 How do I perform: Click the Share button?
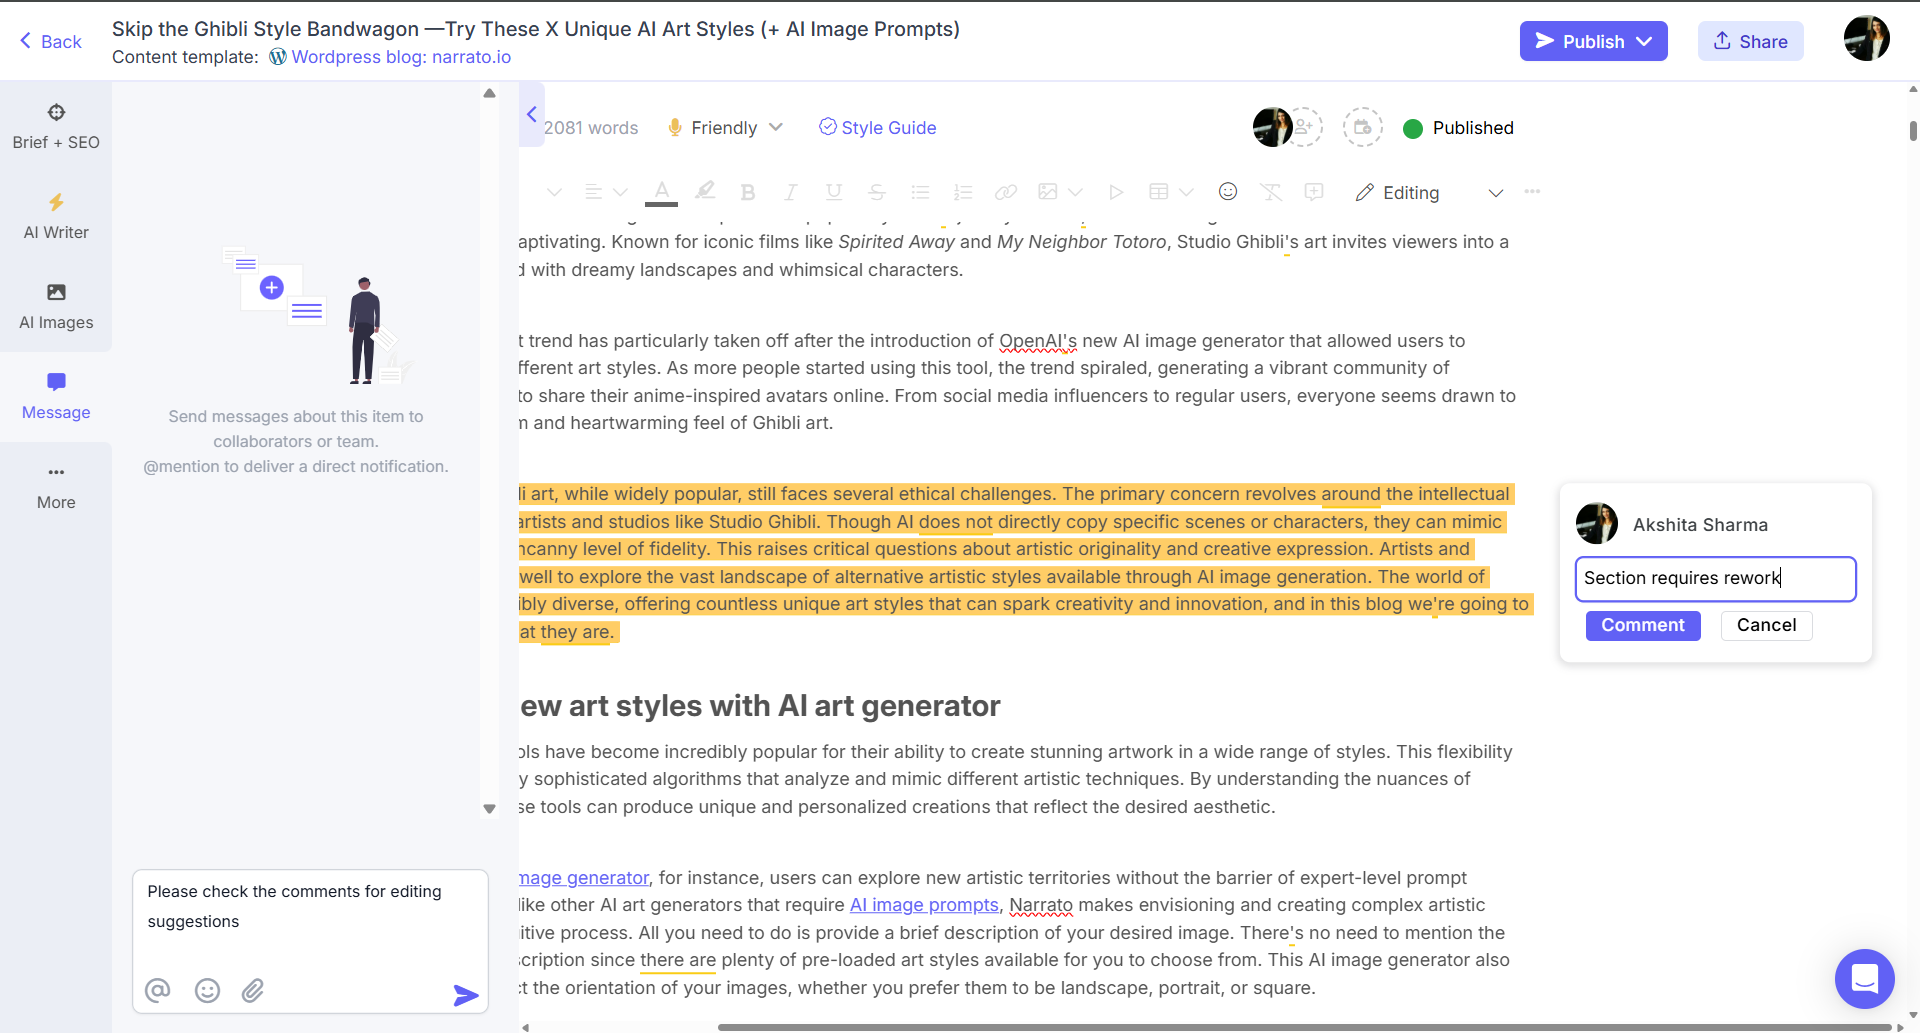pos(1750,41)
